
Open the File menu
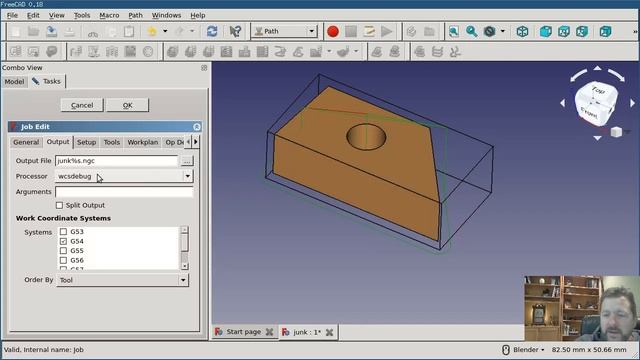(12, 15)
